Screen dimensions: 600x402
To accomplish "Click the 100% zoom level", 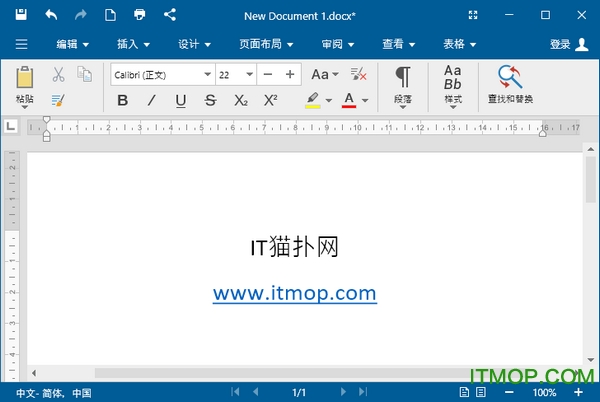I will click(544, 392).
